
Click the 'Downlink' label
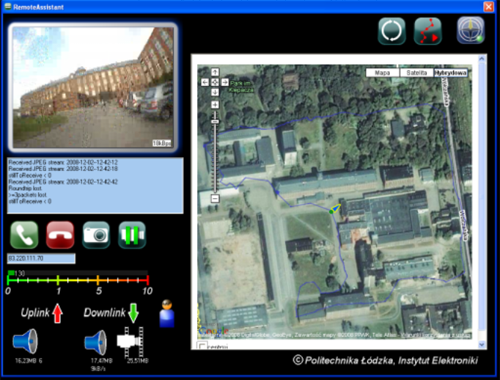click(104, 313)
